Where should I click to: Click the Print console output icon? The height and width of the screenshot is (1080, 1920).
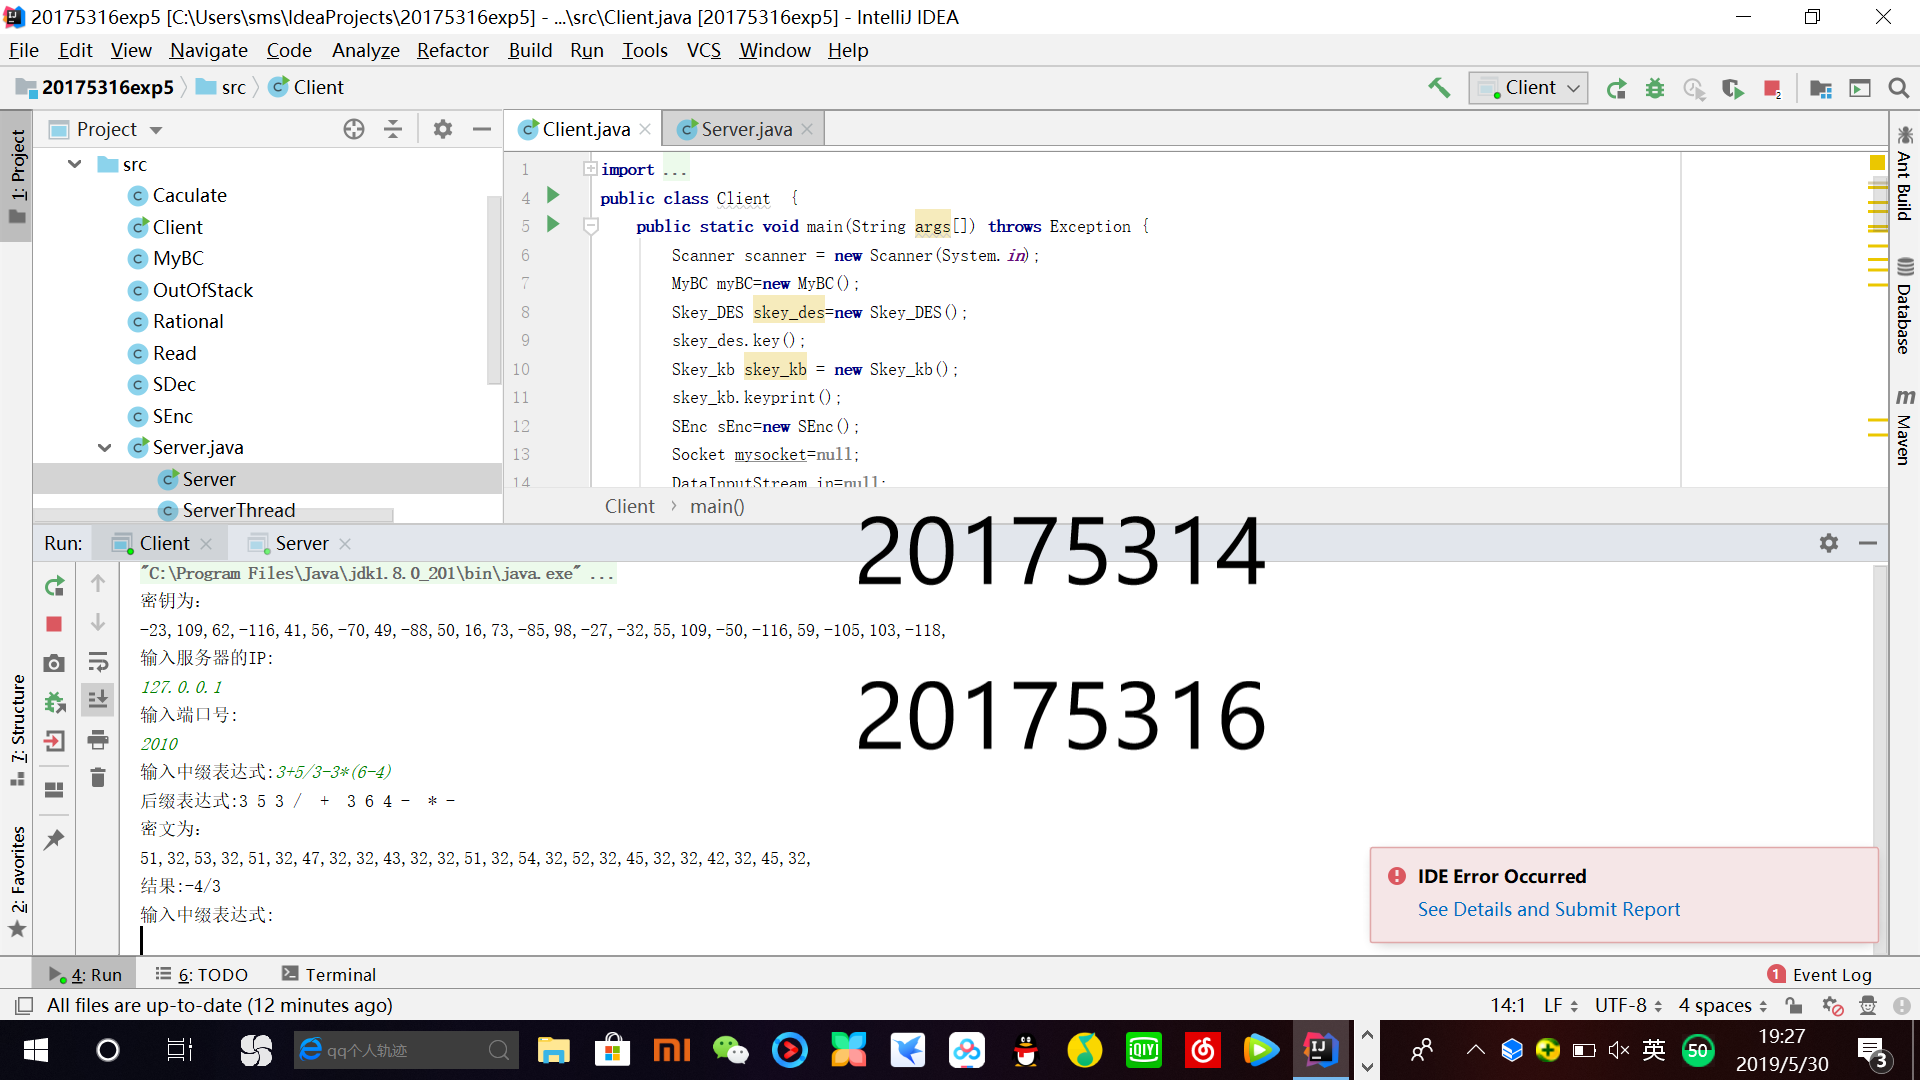pos(98,740)
